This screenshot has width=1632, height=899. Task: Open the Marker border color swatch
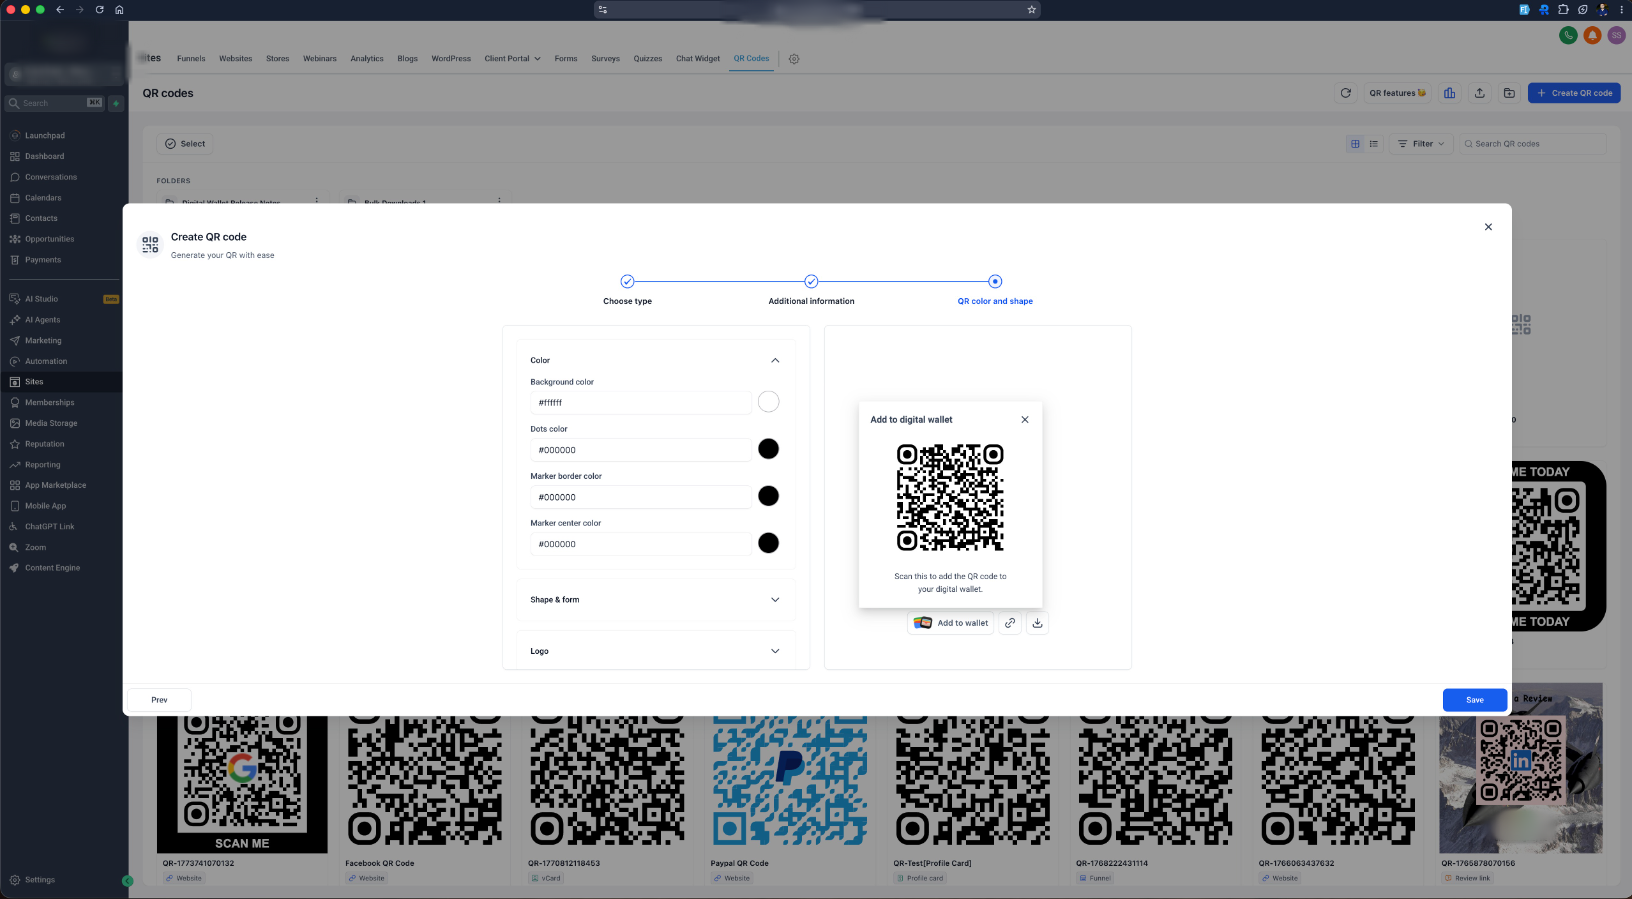768,496
